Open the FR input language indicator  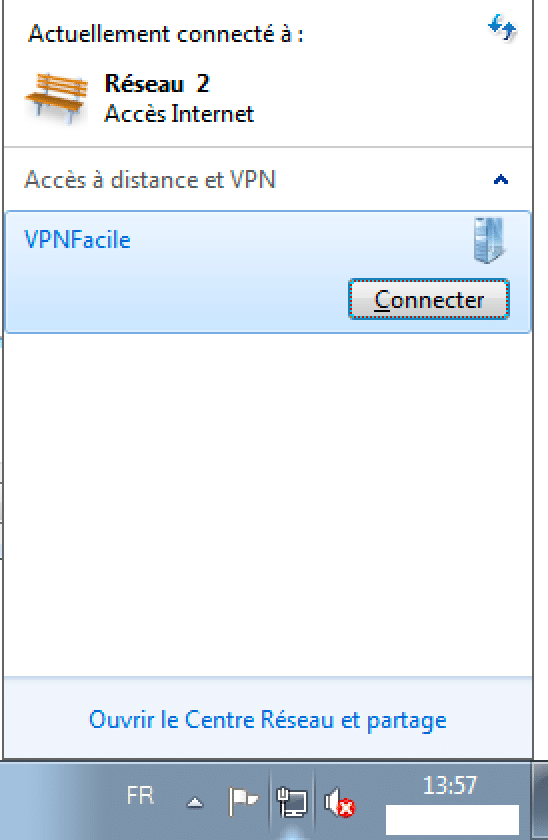point(140,796)
